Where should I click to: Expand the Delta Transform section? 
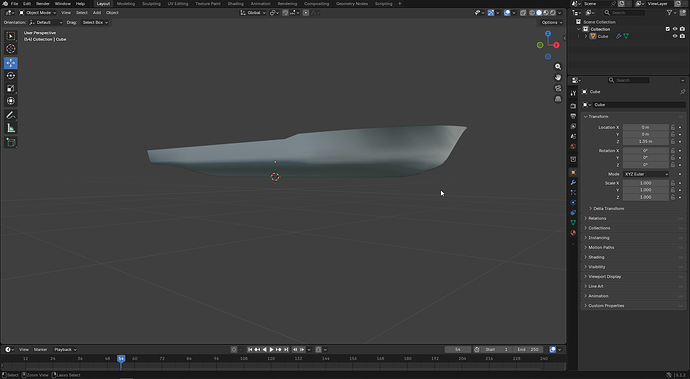click(x=608, y=209)
